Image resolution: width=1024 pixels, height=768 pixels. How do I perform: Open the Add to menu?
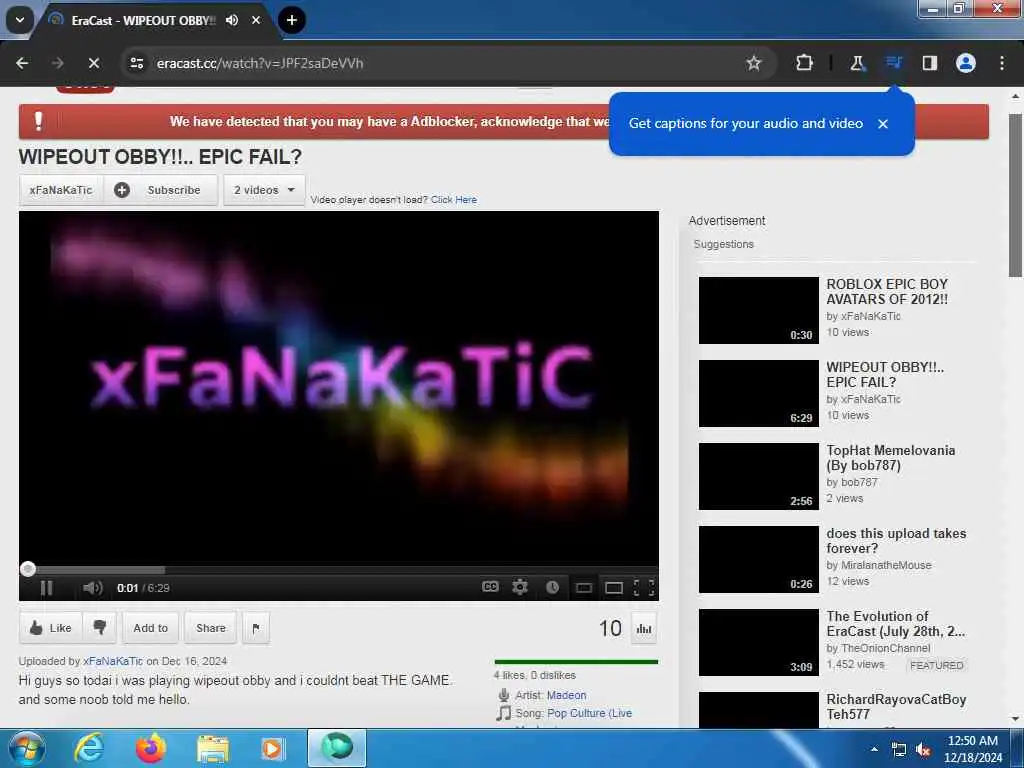pyautogui.click(x=150, y=628)
